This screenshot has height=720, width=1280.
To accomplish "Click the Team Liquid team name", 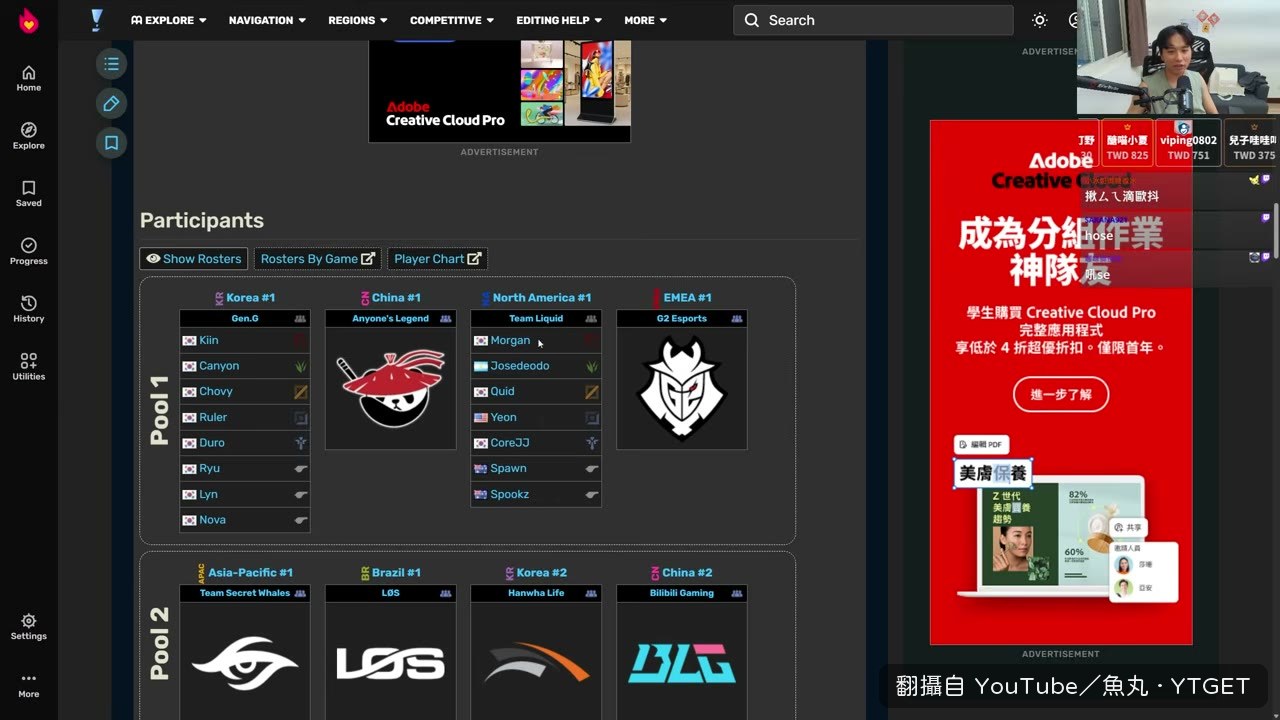I will tap(536, 319).
